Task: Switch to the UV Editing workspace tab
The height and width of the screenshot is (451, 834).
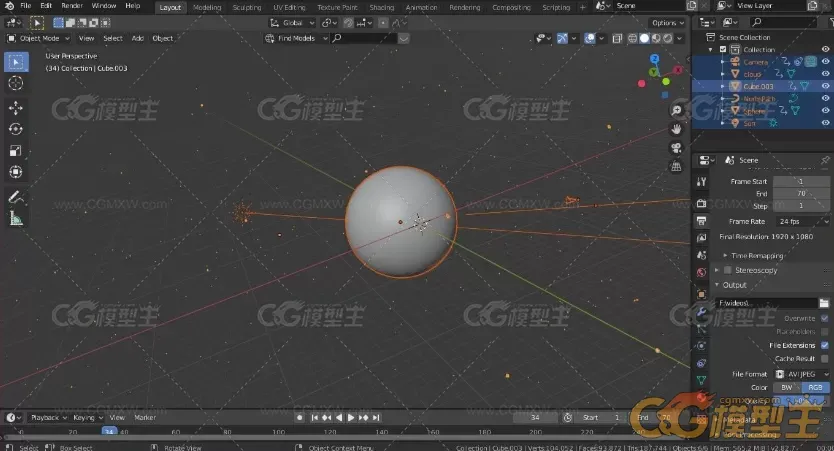Action: click(x=289, y=7)
